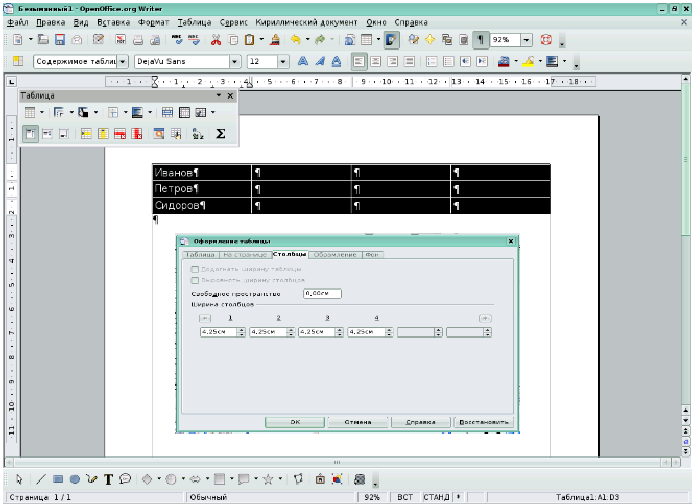Click the Paste clipboard icon

[x=249, y=40]
